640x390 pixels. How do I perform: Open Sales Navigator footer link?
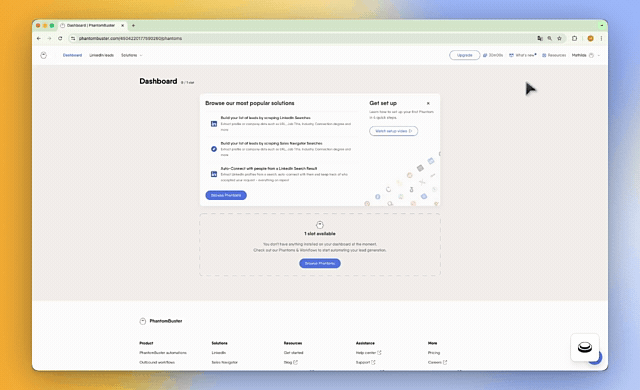click(x=224, y=362)
